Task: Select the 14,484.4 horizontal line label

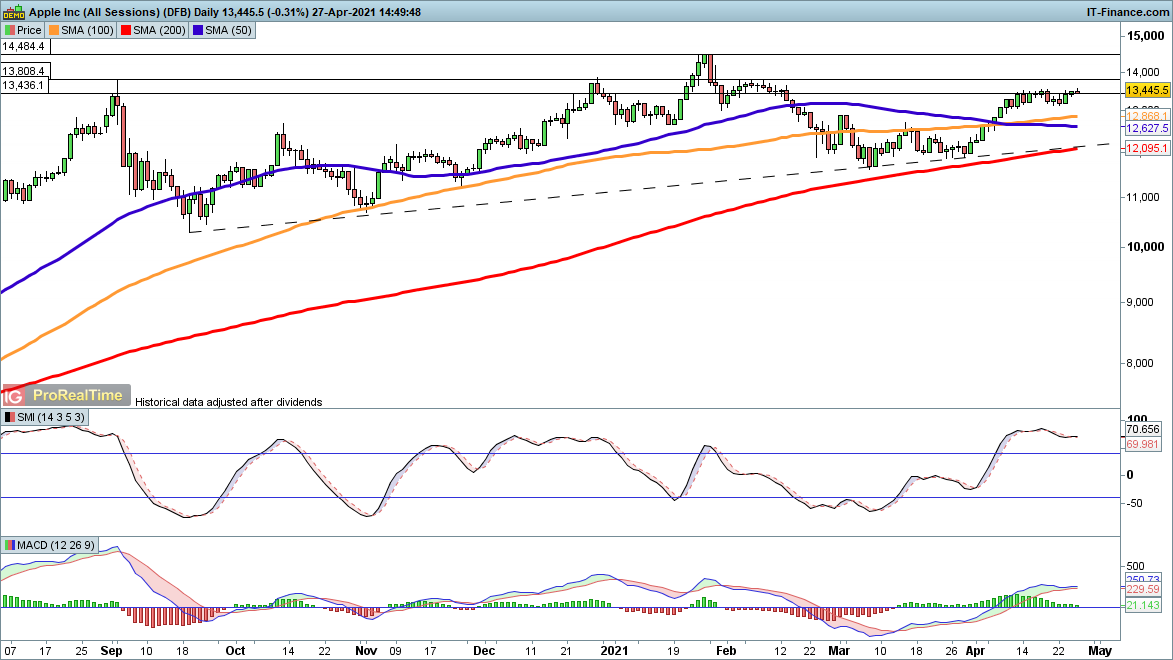Action: [x=25, y=47]
